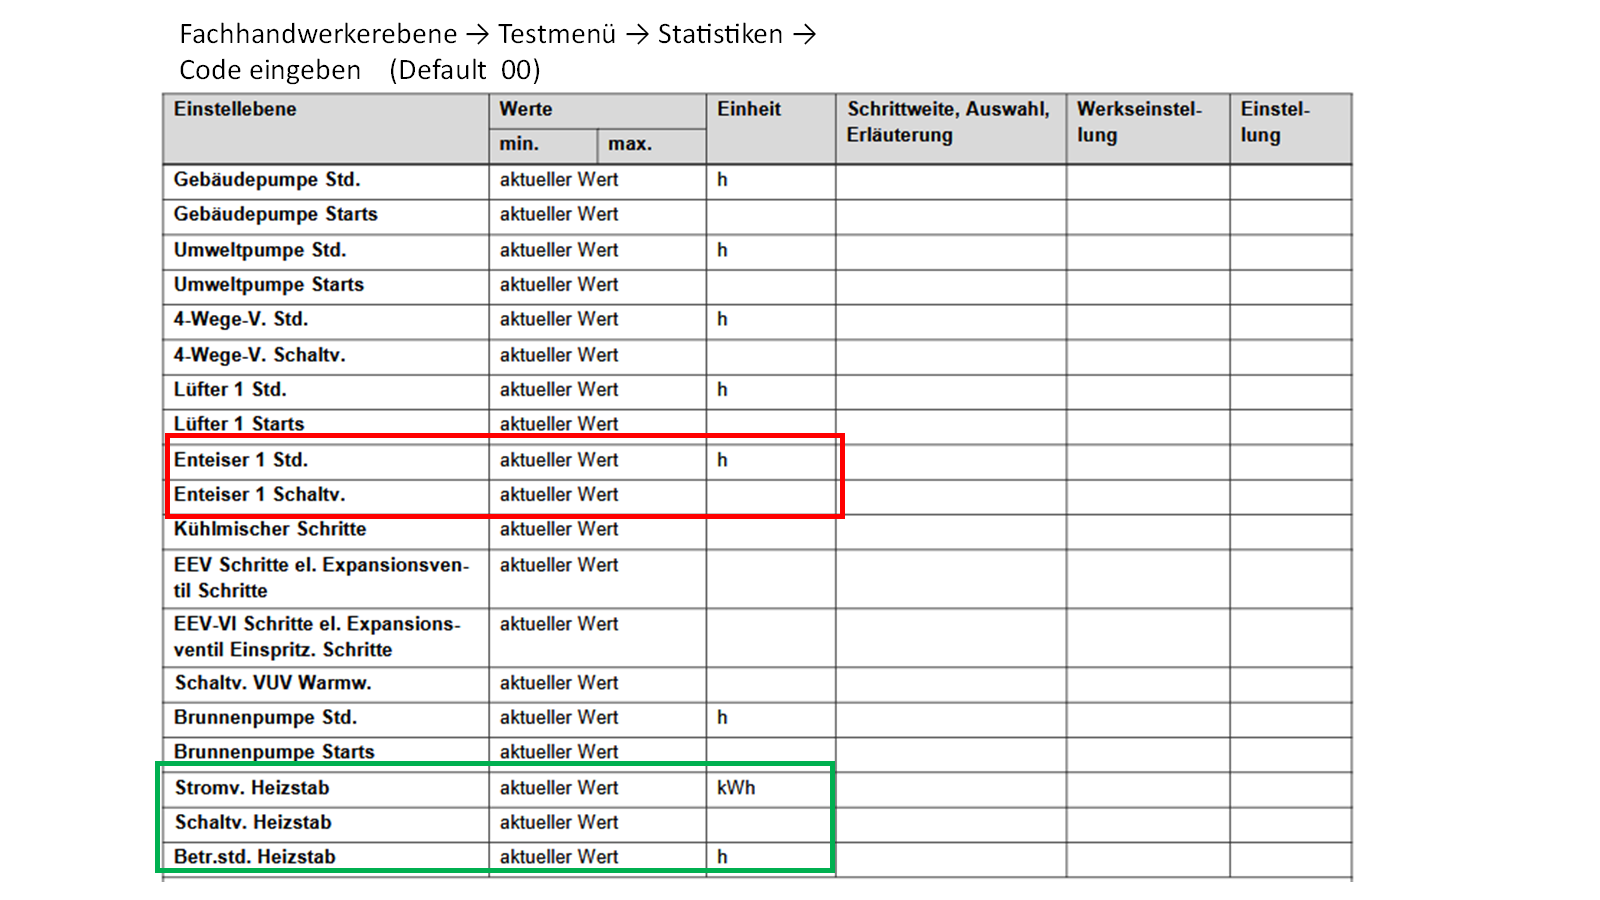Click 'aktueller Wert' in Brunnenpumpe Std. row
Image resolution: width=1600 pixels, height=900 pixels.
[559, 718]
